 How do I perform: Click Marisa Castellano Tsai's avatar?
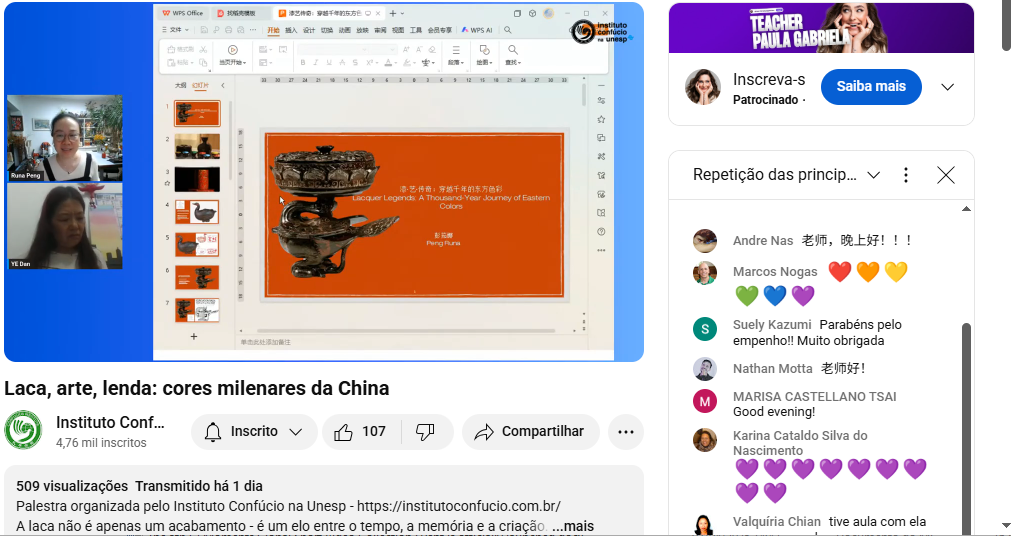tap(705, 401)
